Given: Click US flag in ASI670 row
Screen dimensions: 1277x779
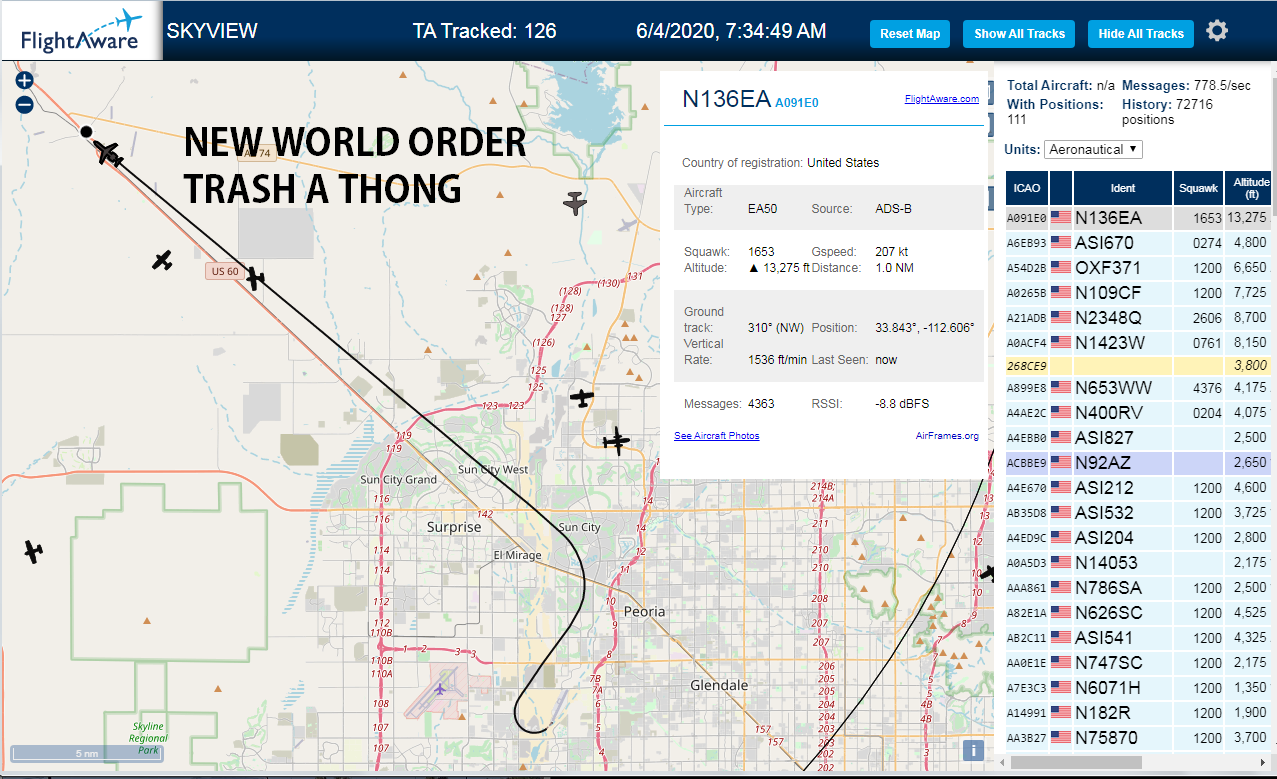Looking at the screenshot, I should pyautogui.click(x=1060, y=243).
